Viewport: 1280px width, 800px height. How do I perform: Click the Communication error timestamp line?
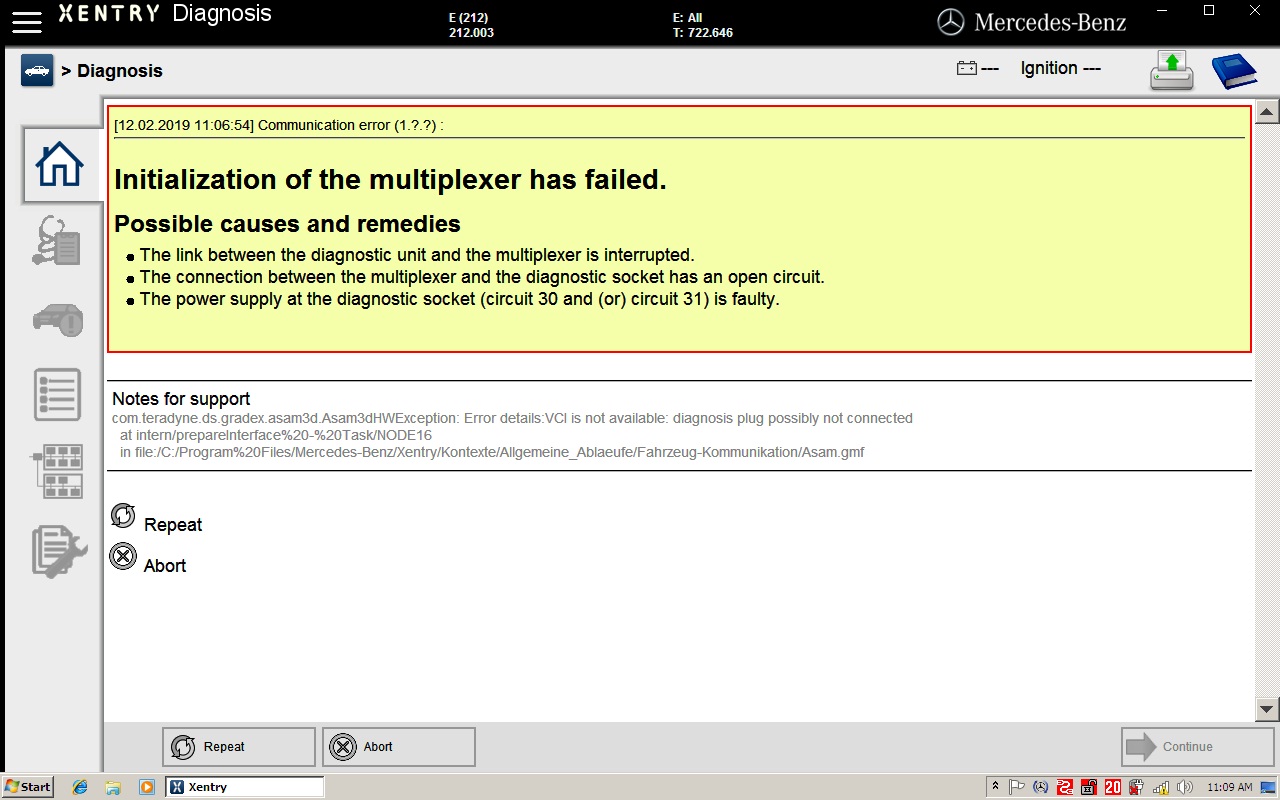pyautogui.click(x=279, y=125)
